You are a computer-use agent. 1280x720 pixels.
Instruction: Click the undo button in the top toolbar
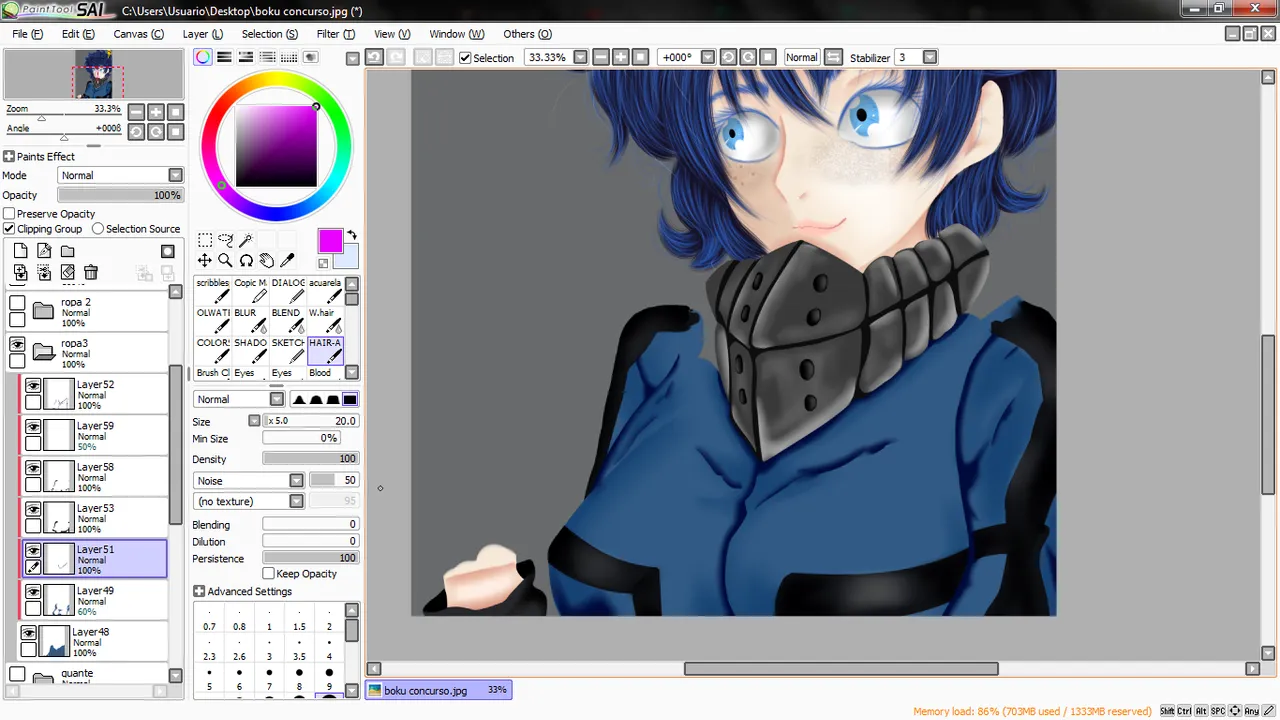(374, 57)
